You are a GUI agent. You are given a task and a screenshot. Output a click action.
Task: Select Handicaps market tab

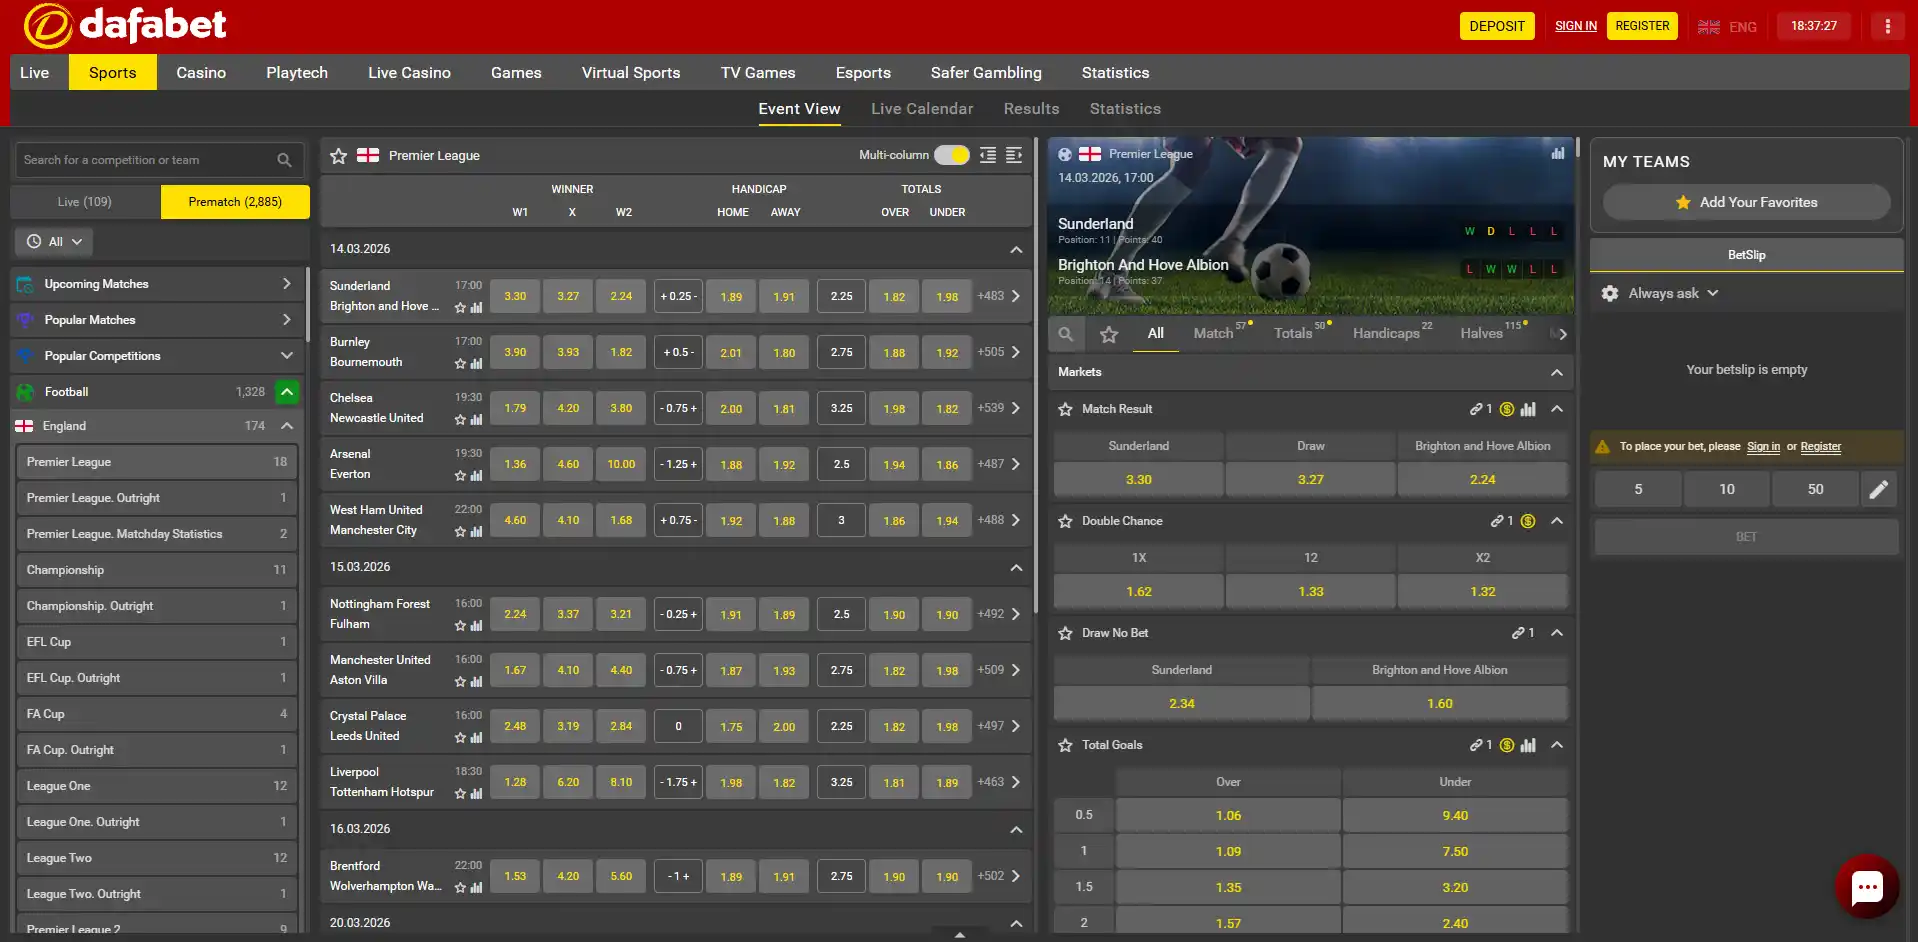click(1386, 333)
